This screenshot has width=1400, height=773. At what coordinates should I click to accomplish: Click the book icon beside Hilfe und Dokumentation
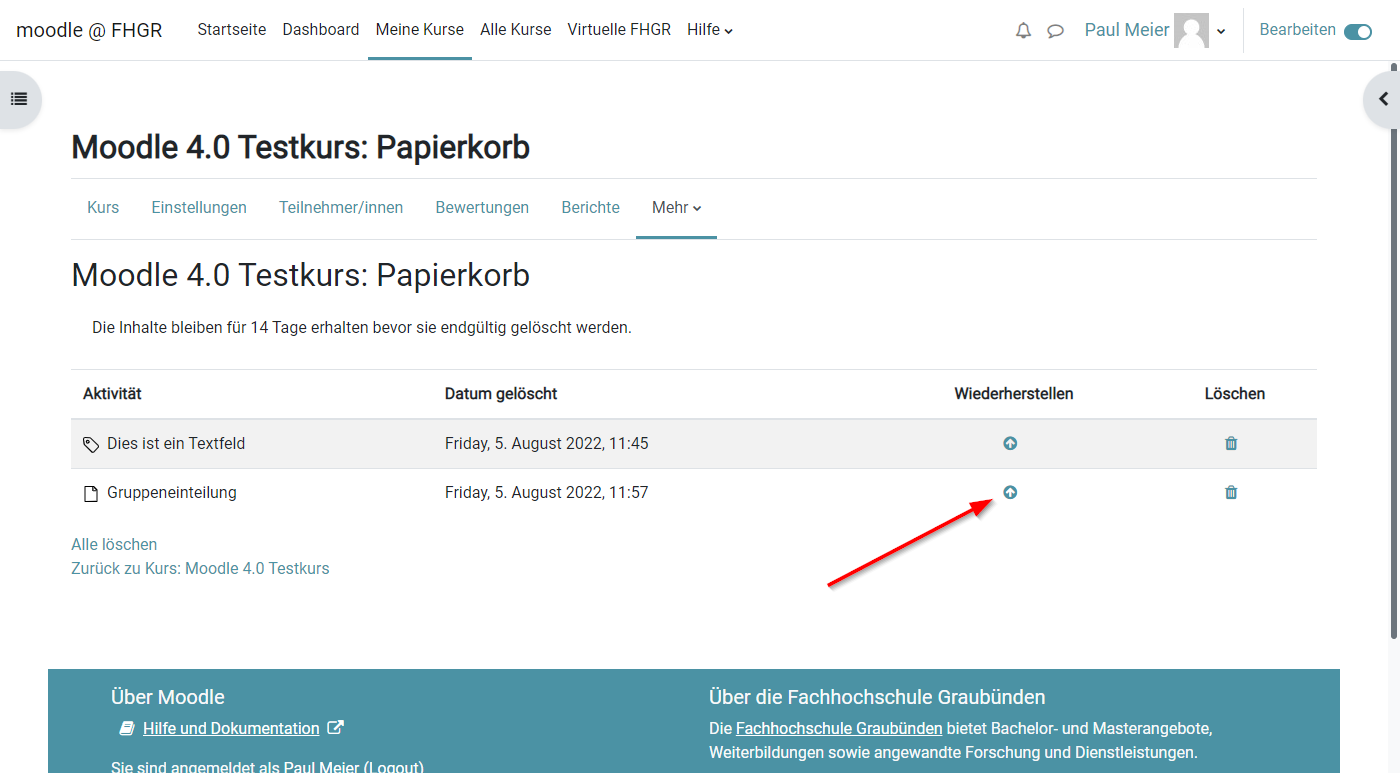(127, 729)
